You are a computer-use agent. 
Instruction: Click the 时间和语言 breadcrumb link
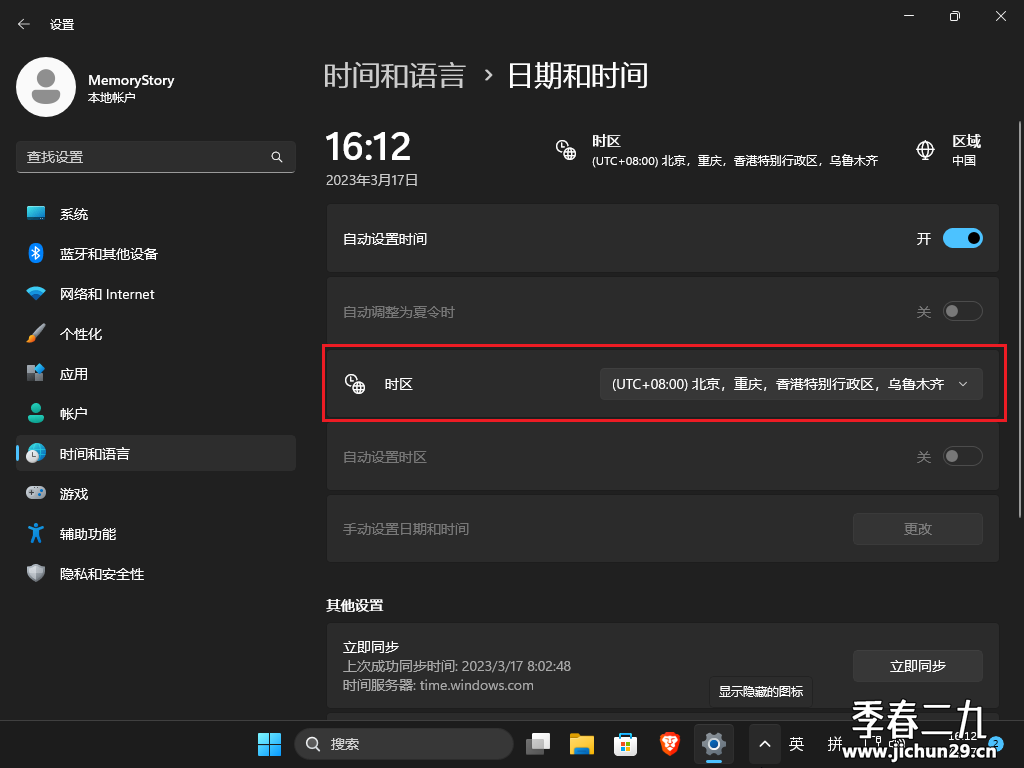[394, 76]
